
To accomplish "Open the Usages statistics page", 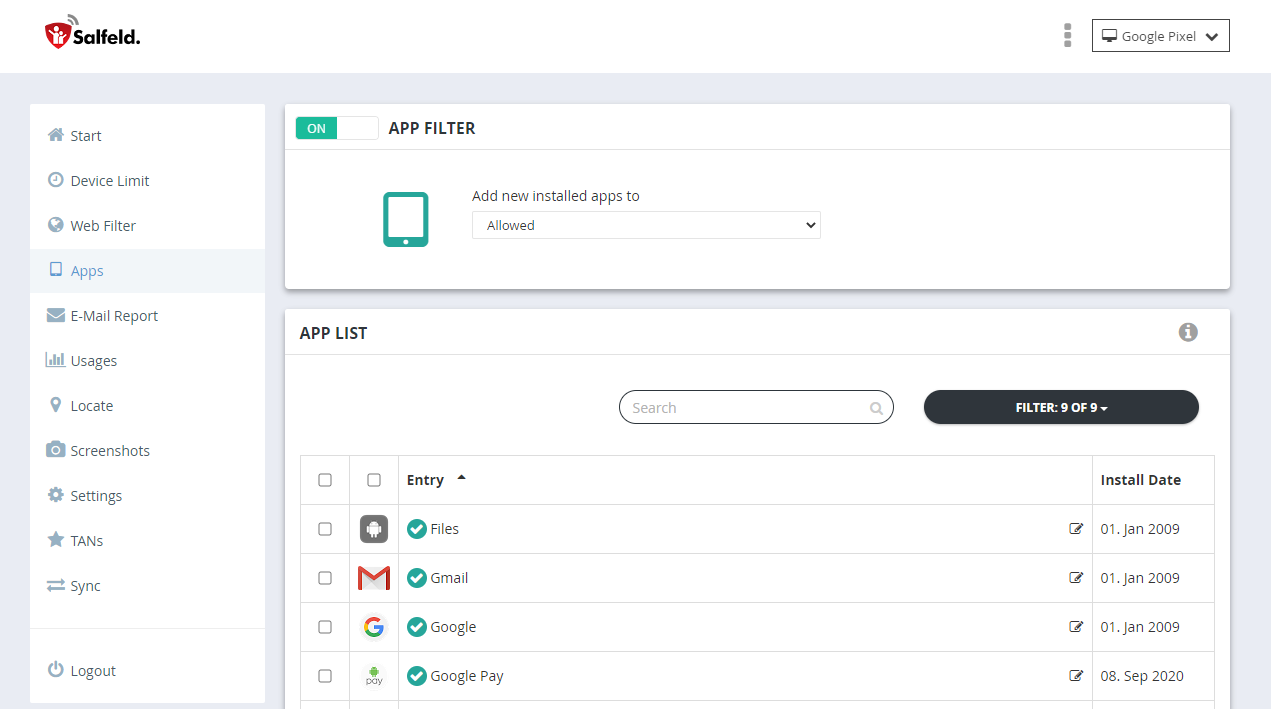I will pyautogui.click(x=92, y=360).
